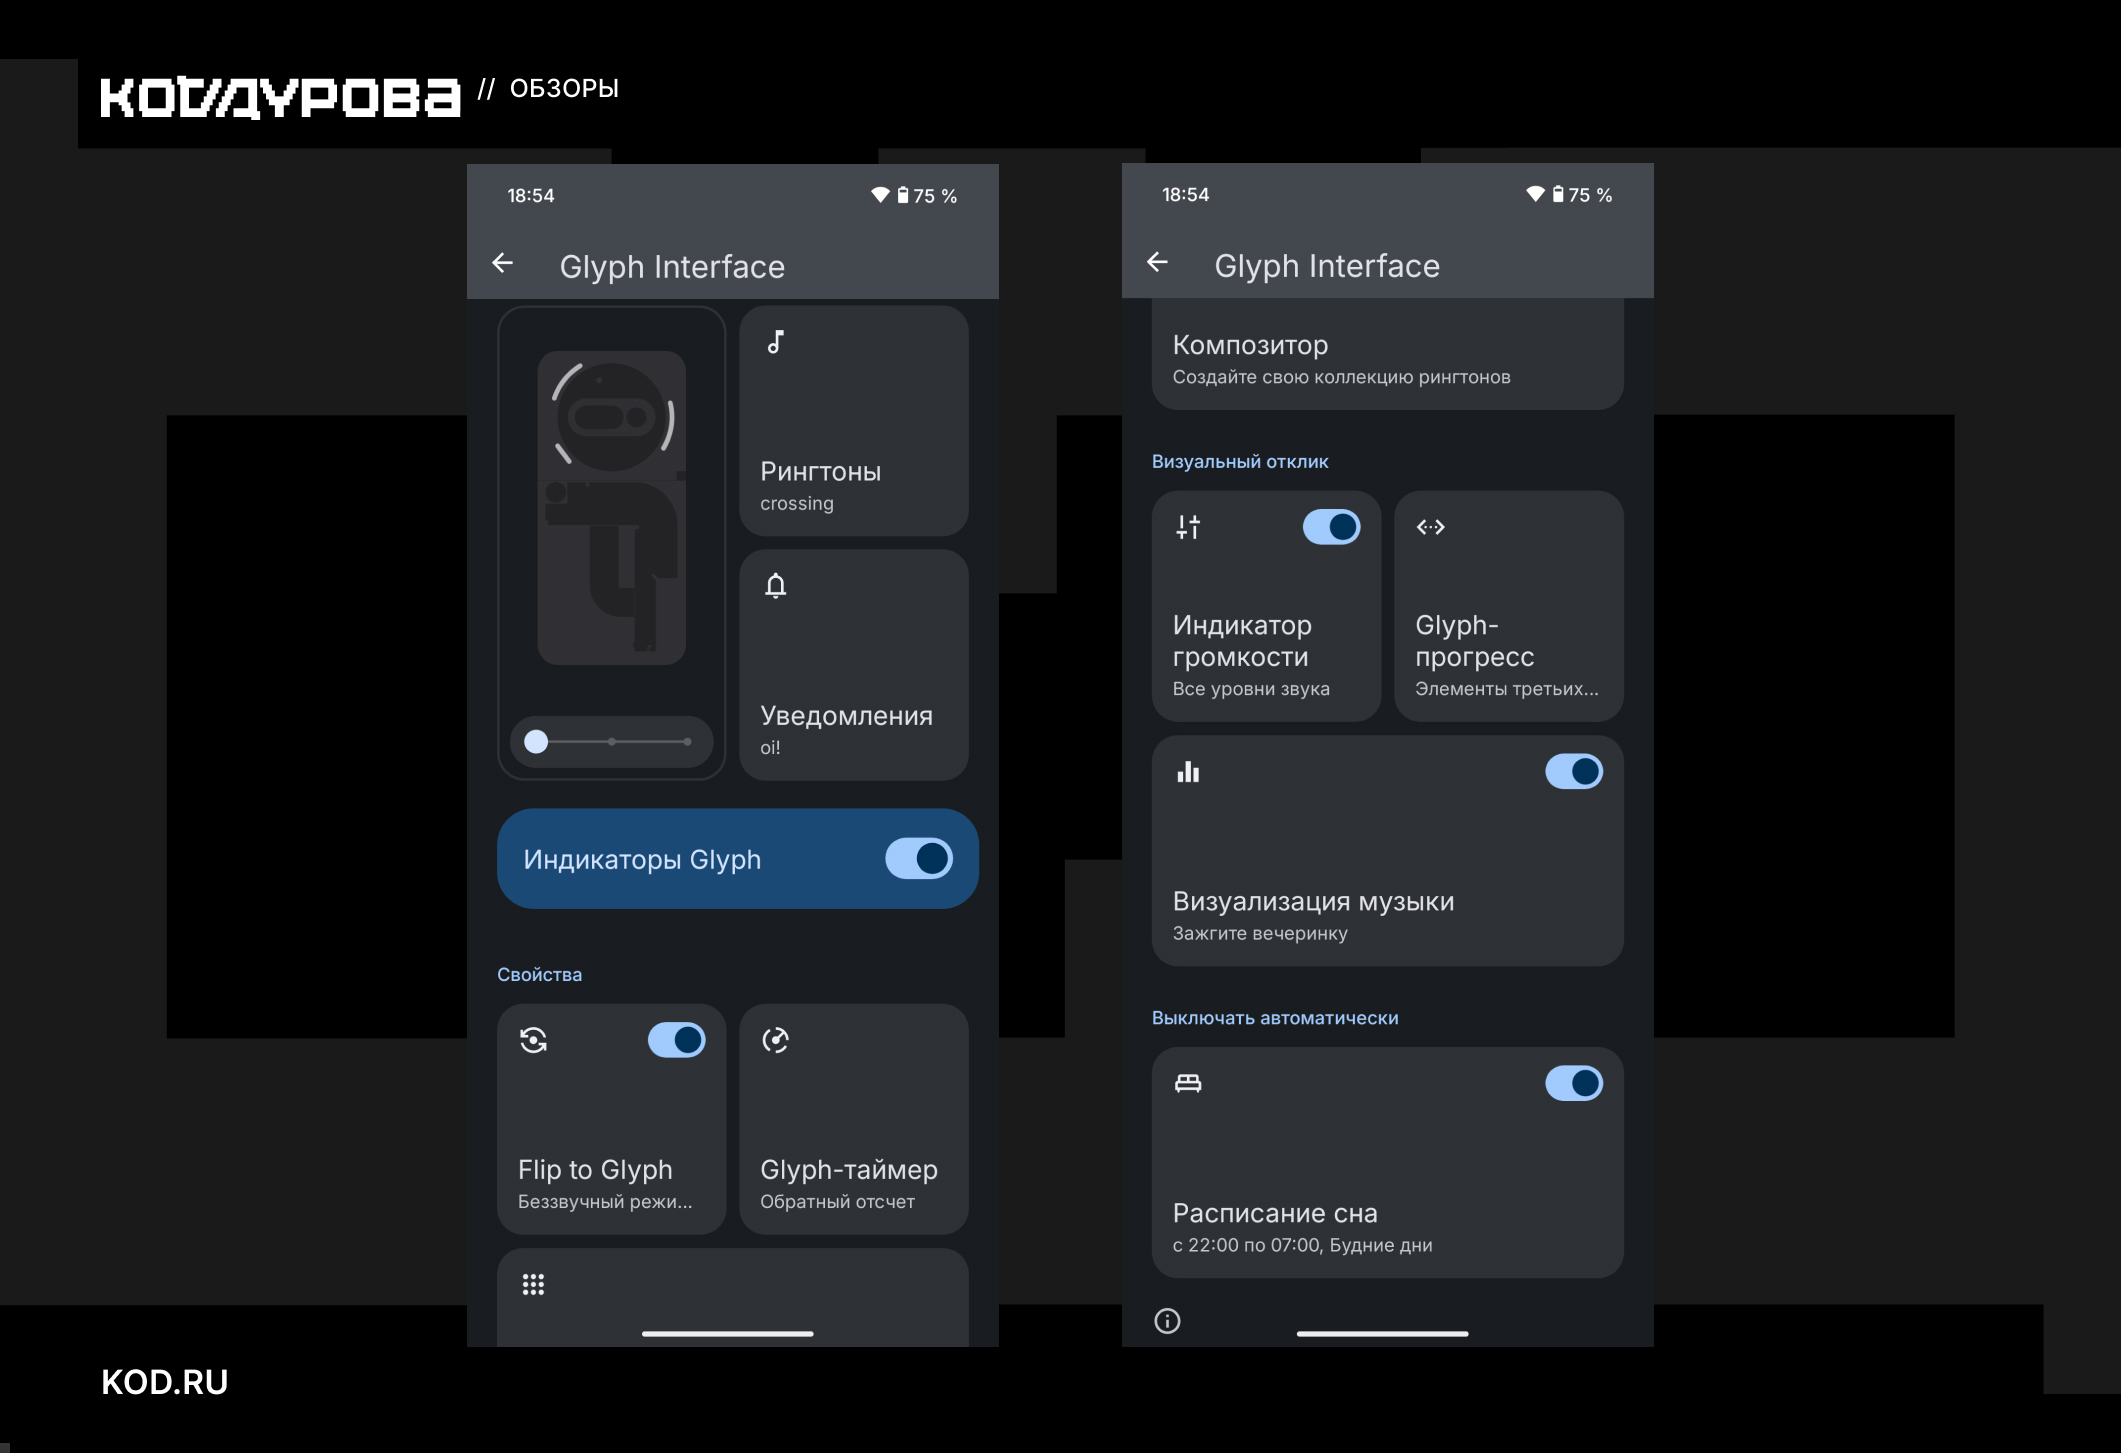The width and height of the screenshot is (2121, 1453).
Task: Tap the Glyph-таймер timer icon
Action: coord(776,1040)
